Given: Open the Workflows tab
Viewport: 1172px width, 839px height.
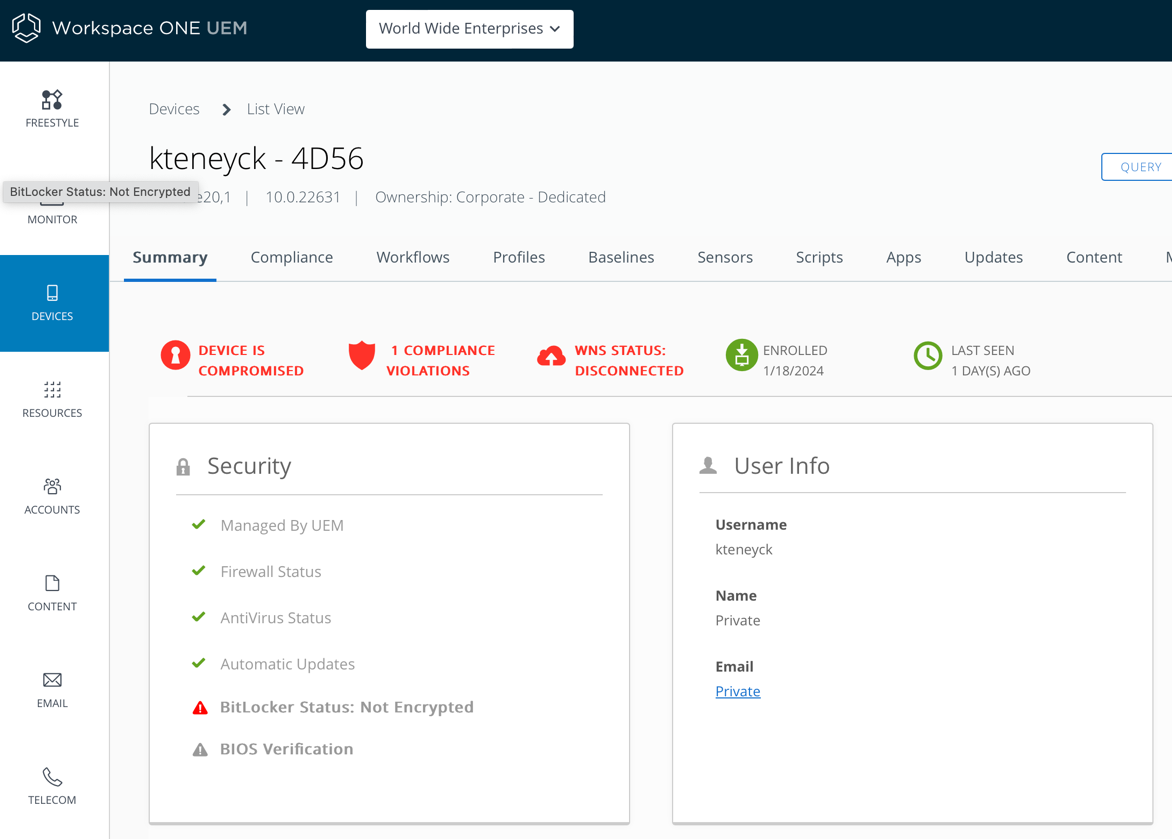Looking at the screenshot, I should click(x=413, y=257).
